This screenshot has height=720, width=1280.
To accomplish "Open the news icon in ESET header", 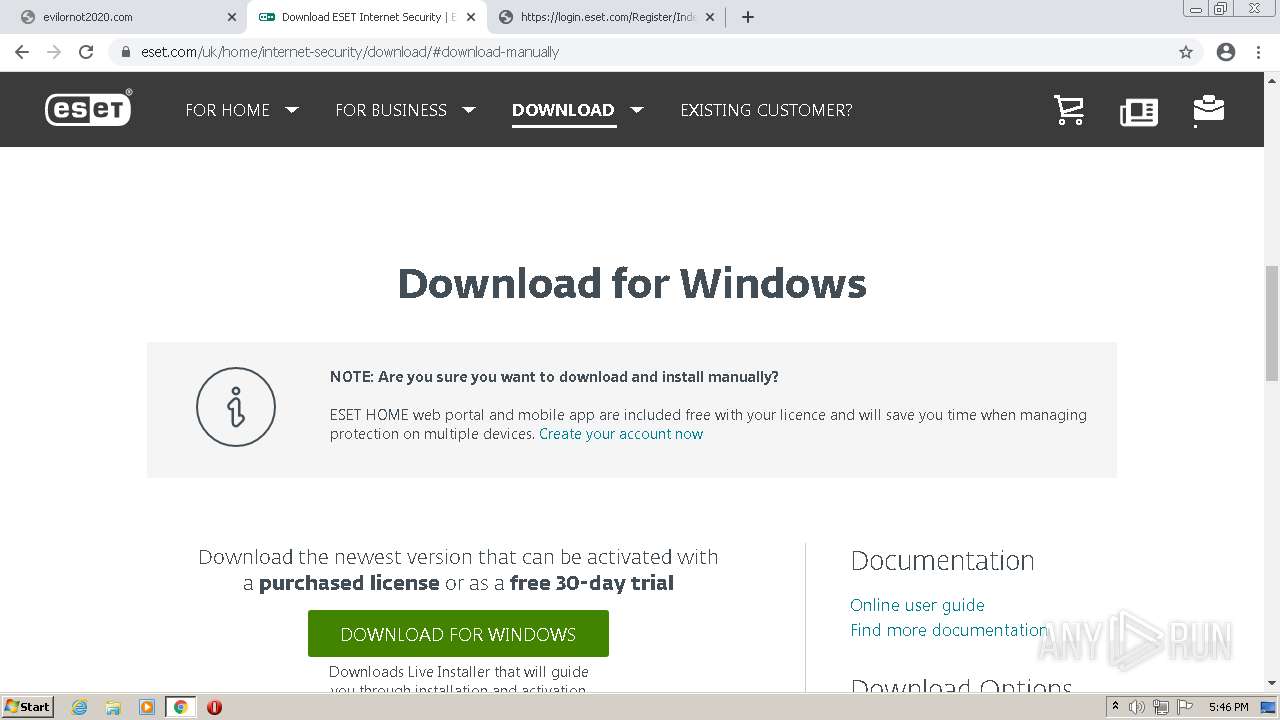I will coord(1139,111).
